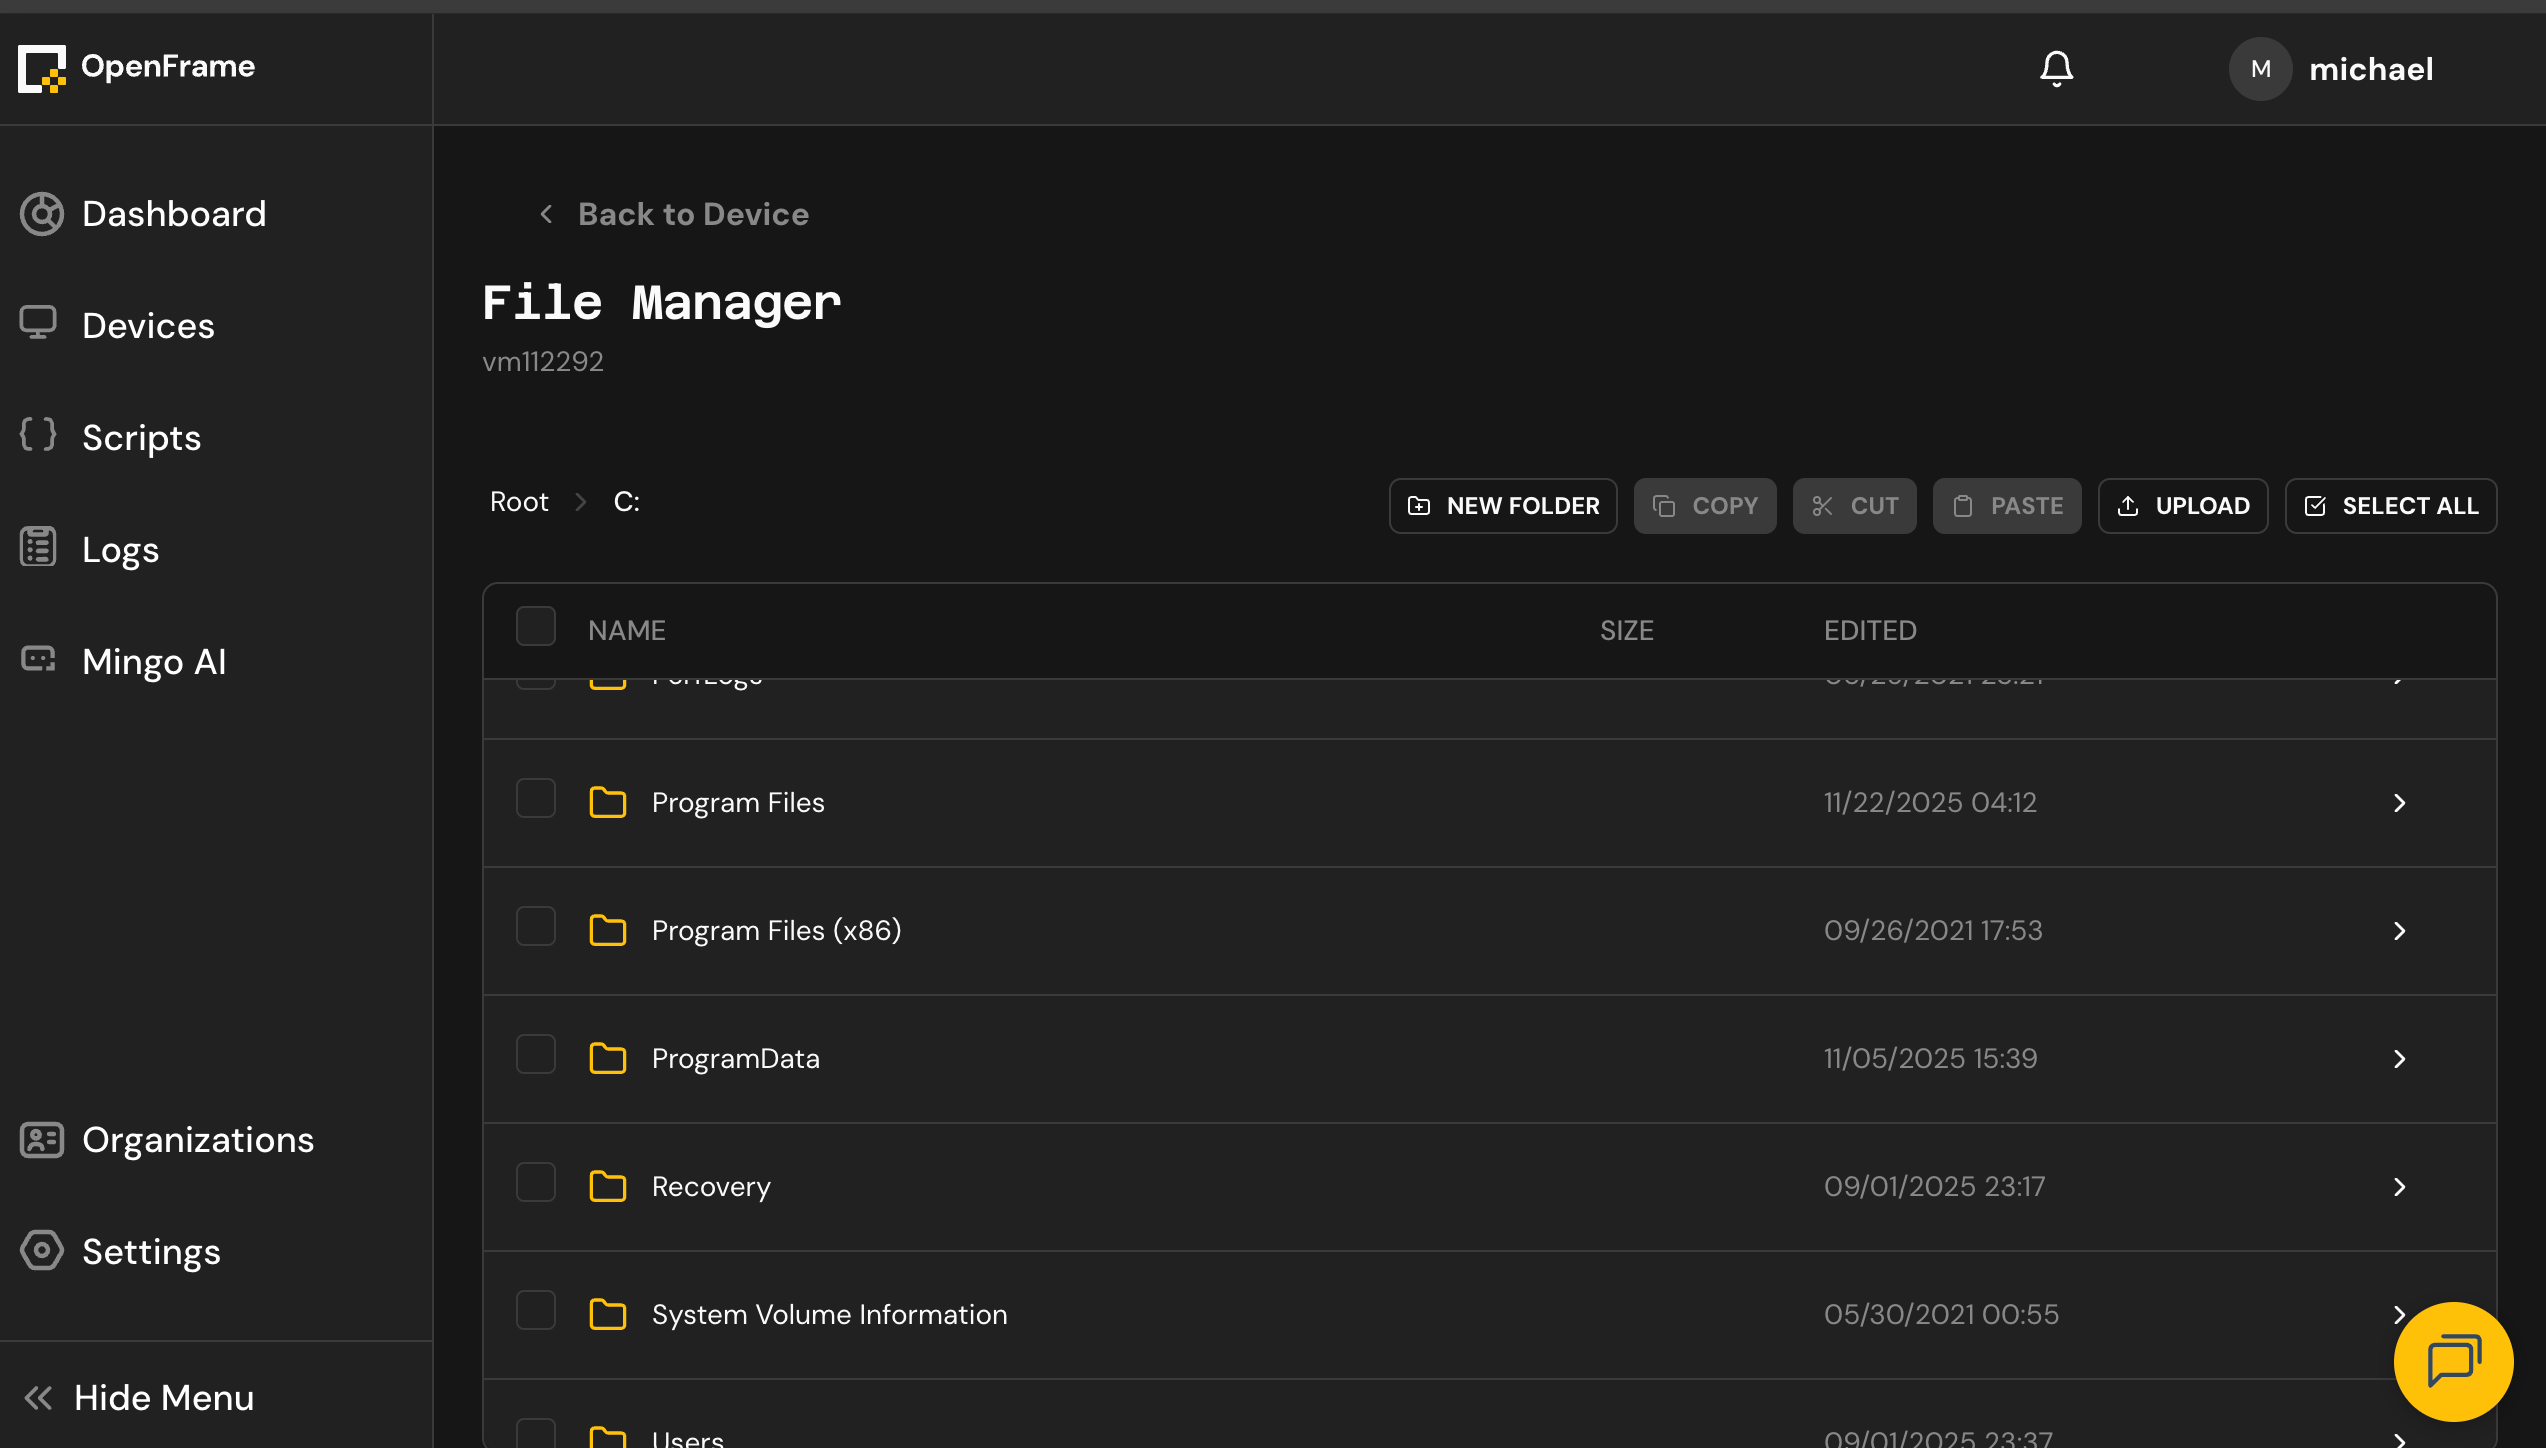Open the System Volume Information folder name
This screenshot has height=1448, width=2546.
coord(829,1314)
